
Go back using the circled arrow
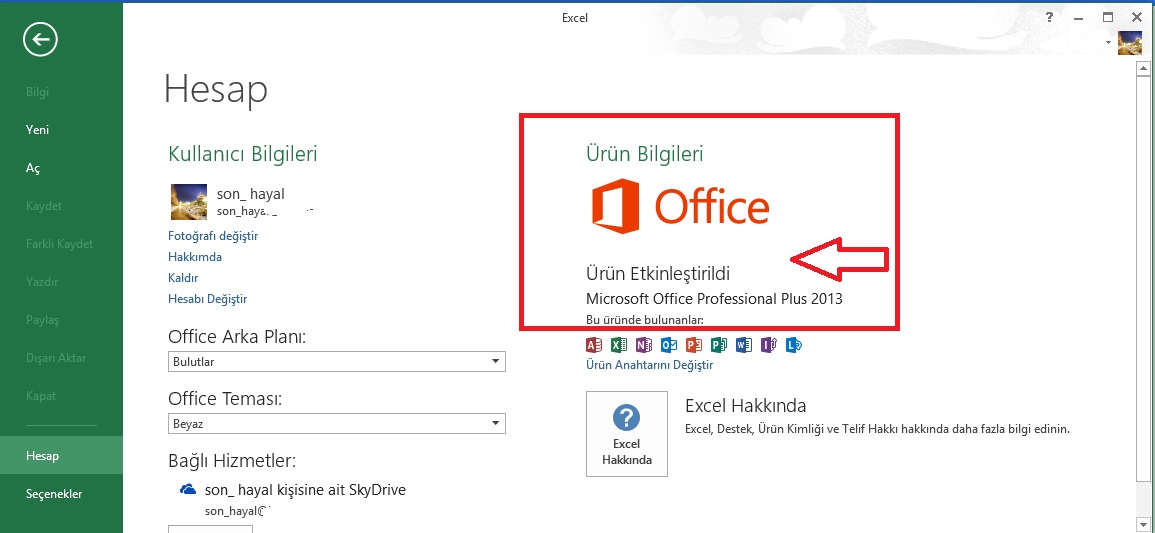[41, 40]
